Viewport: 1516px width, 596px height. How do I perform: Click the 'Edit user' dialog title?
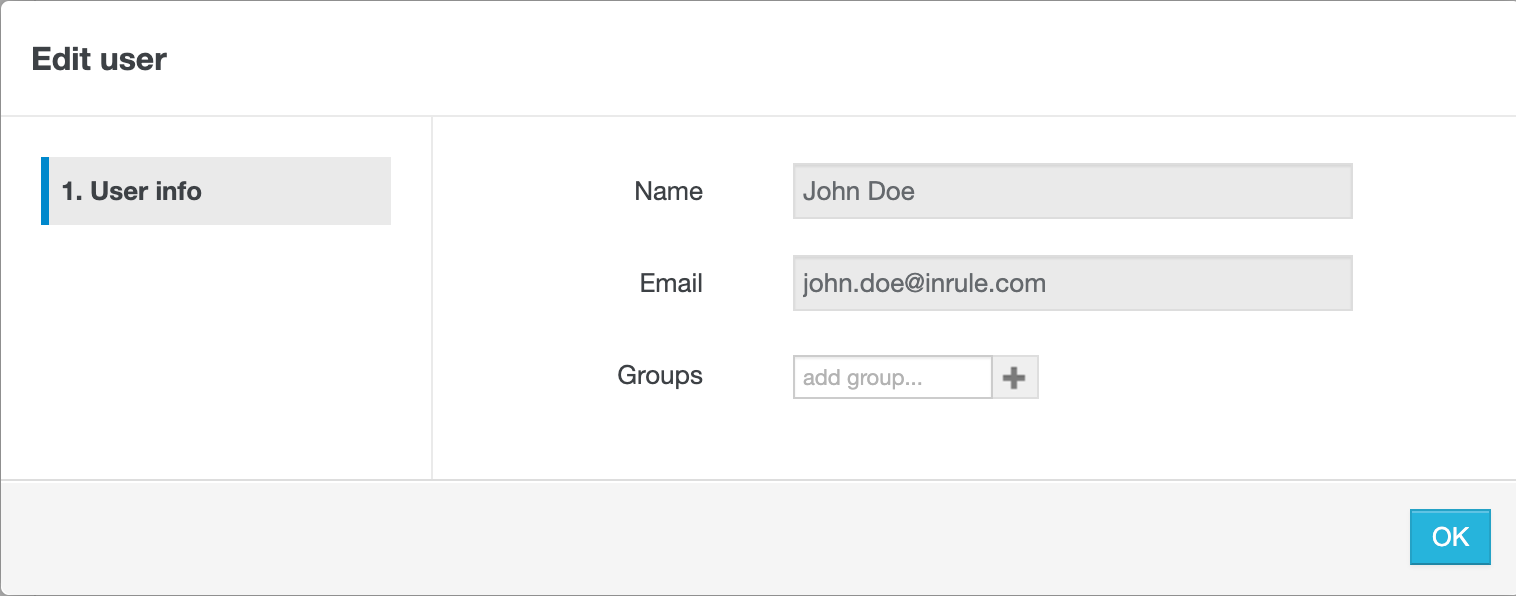(x=99, y=59)
